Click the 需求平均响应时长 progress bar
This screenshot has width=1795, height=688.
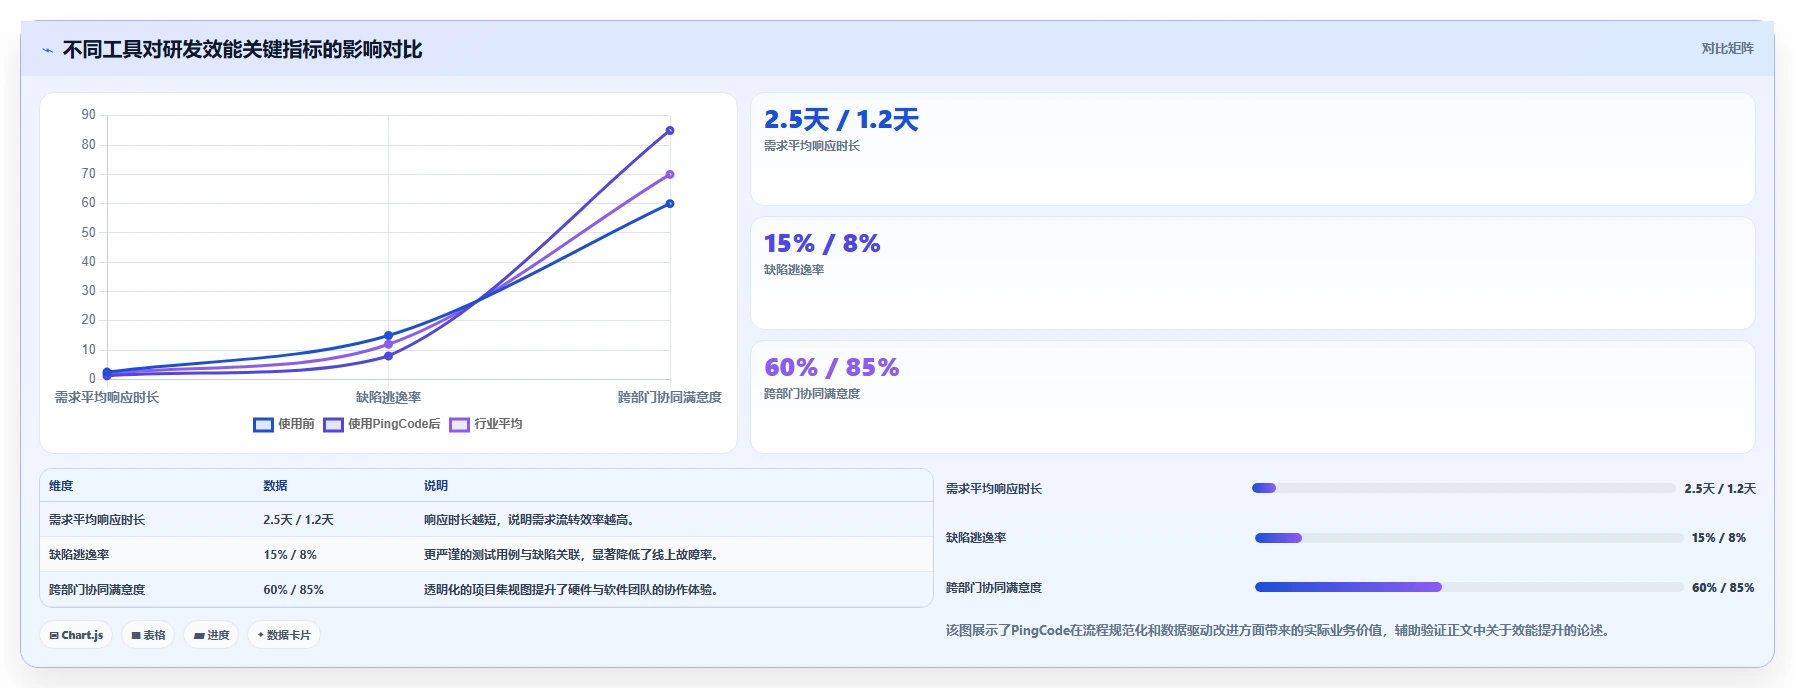tap(1463, 488)
